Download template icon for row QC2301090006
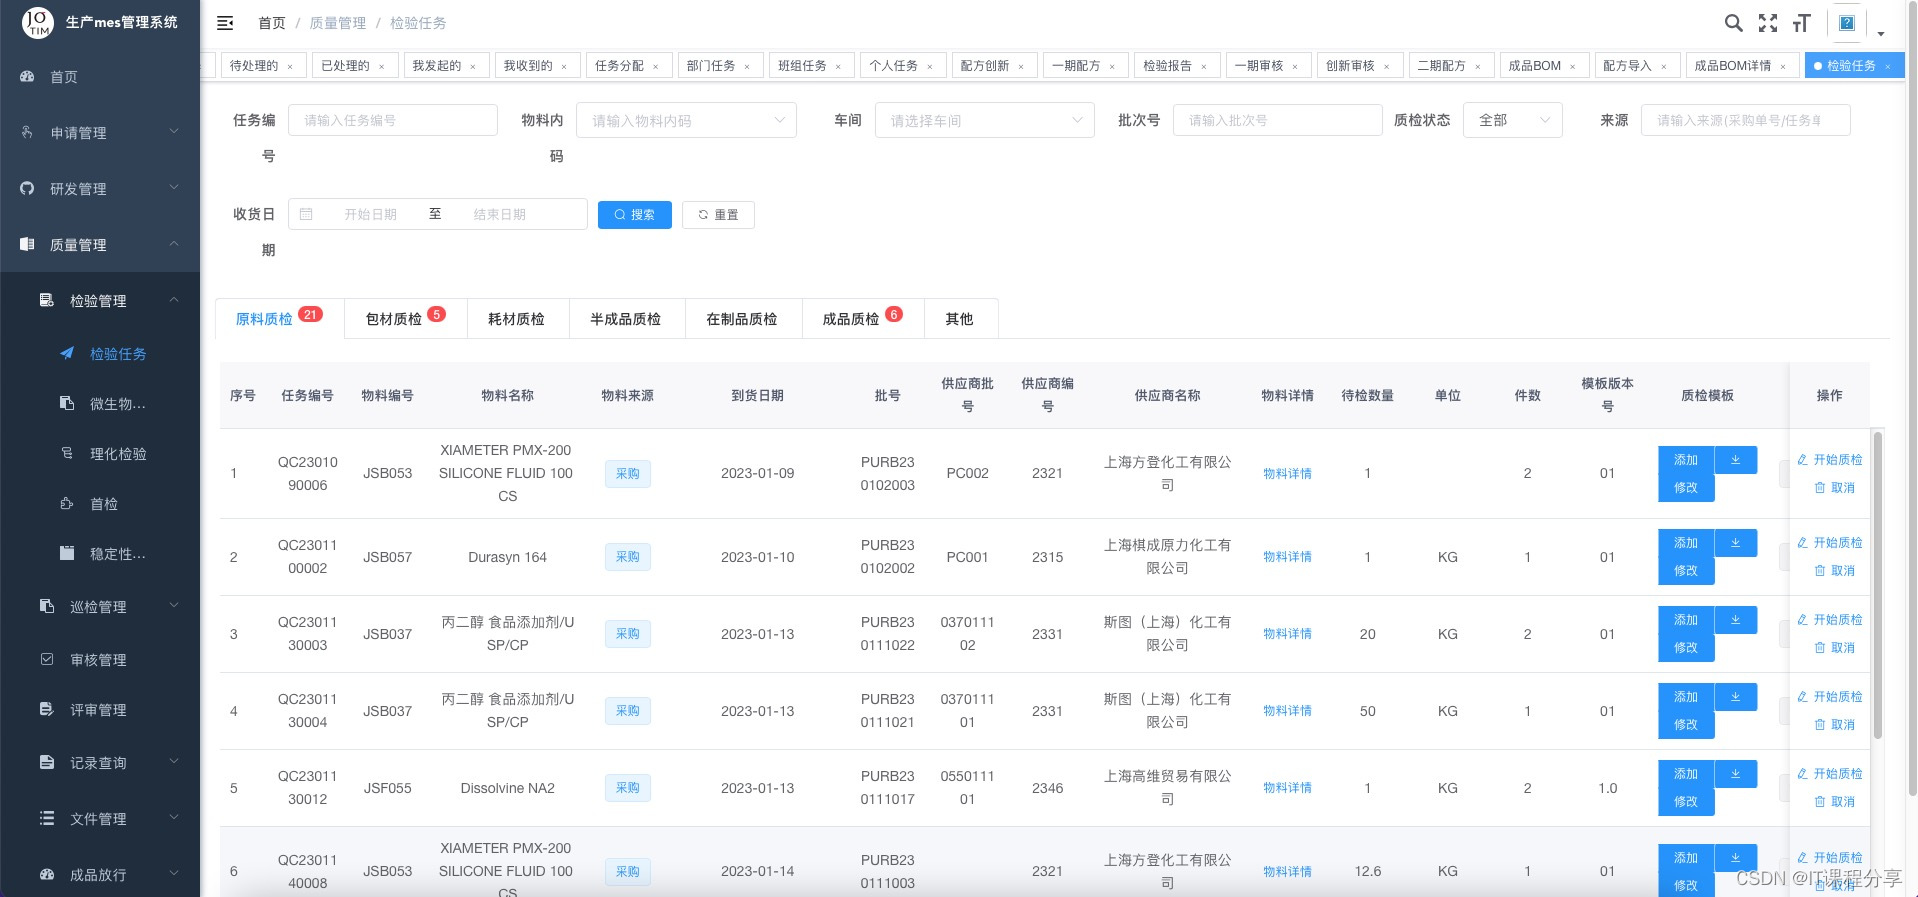 (x=1736, y=460)
